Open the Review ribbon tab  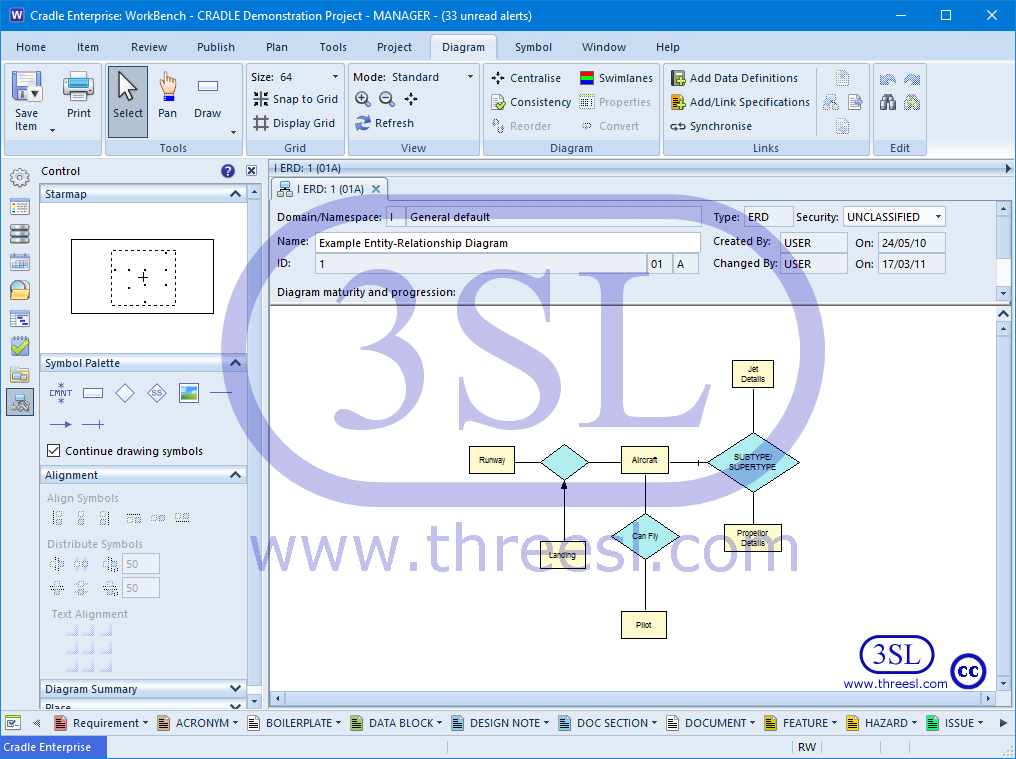[149, 47]
